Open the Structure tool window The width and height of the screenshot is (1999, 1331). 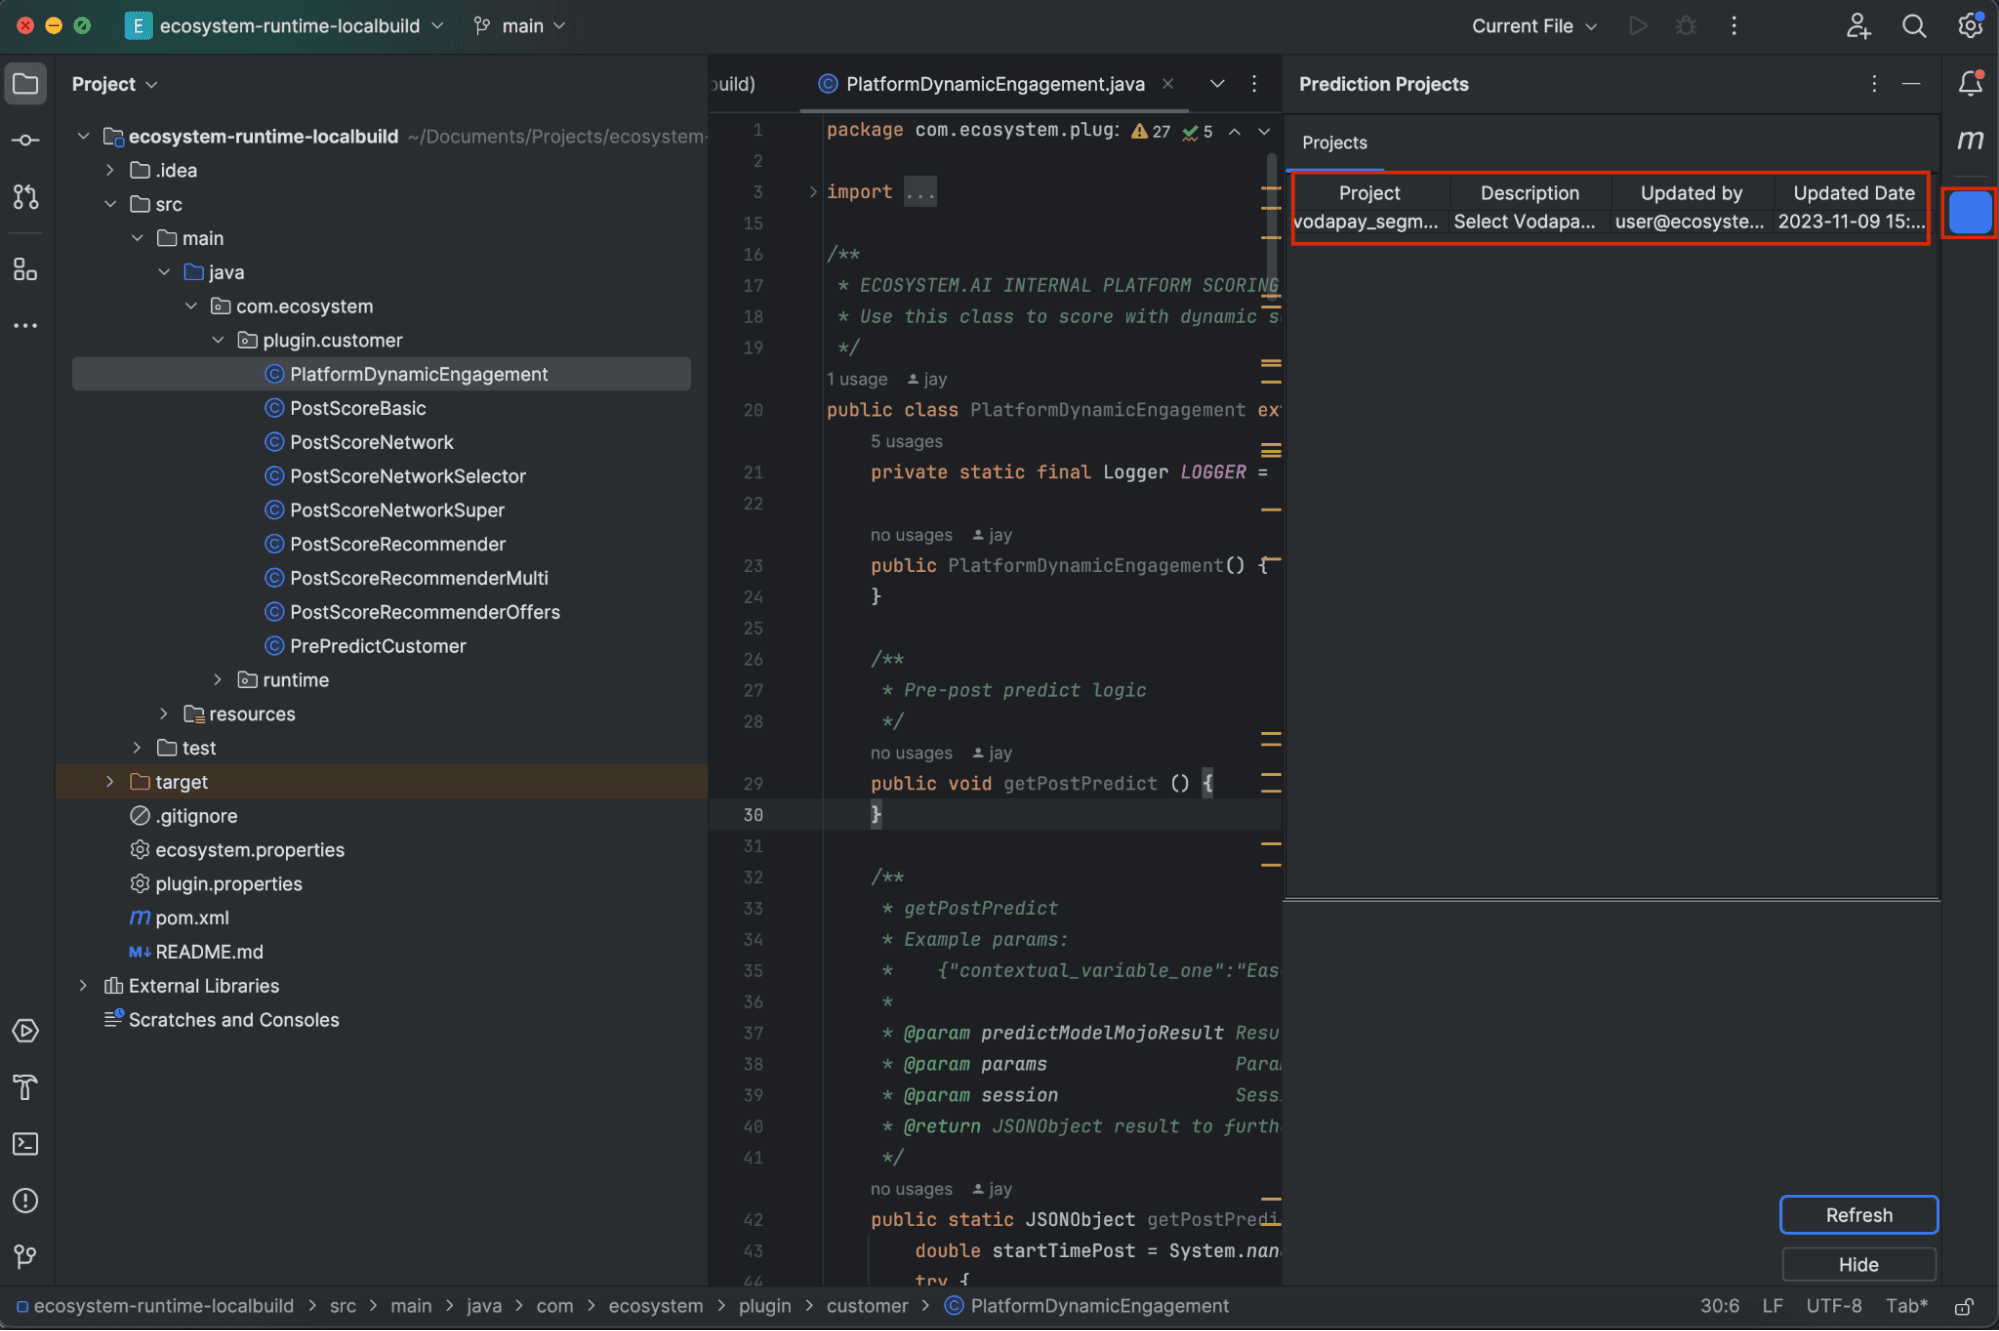(25, 269)
